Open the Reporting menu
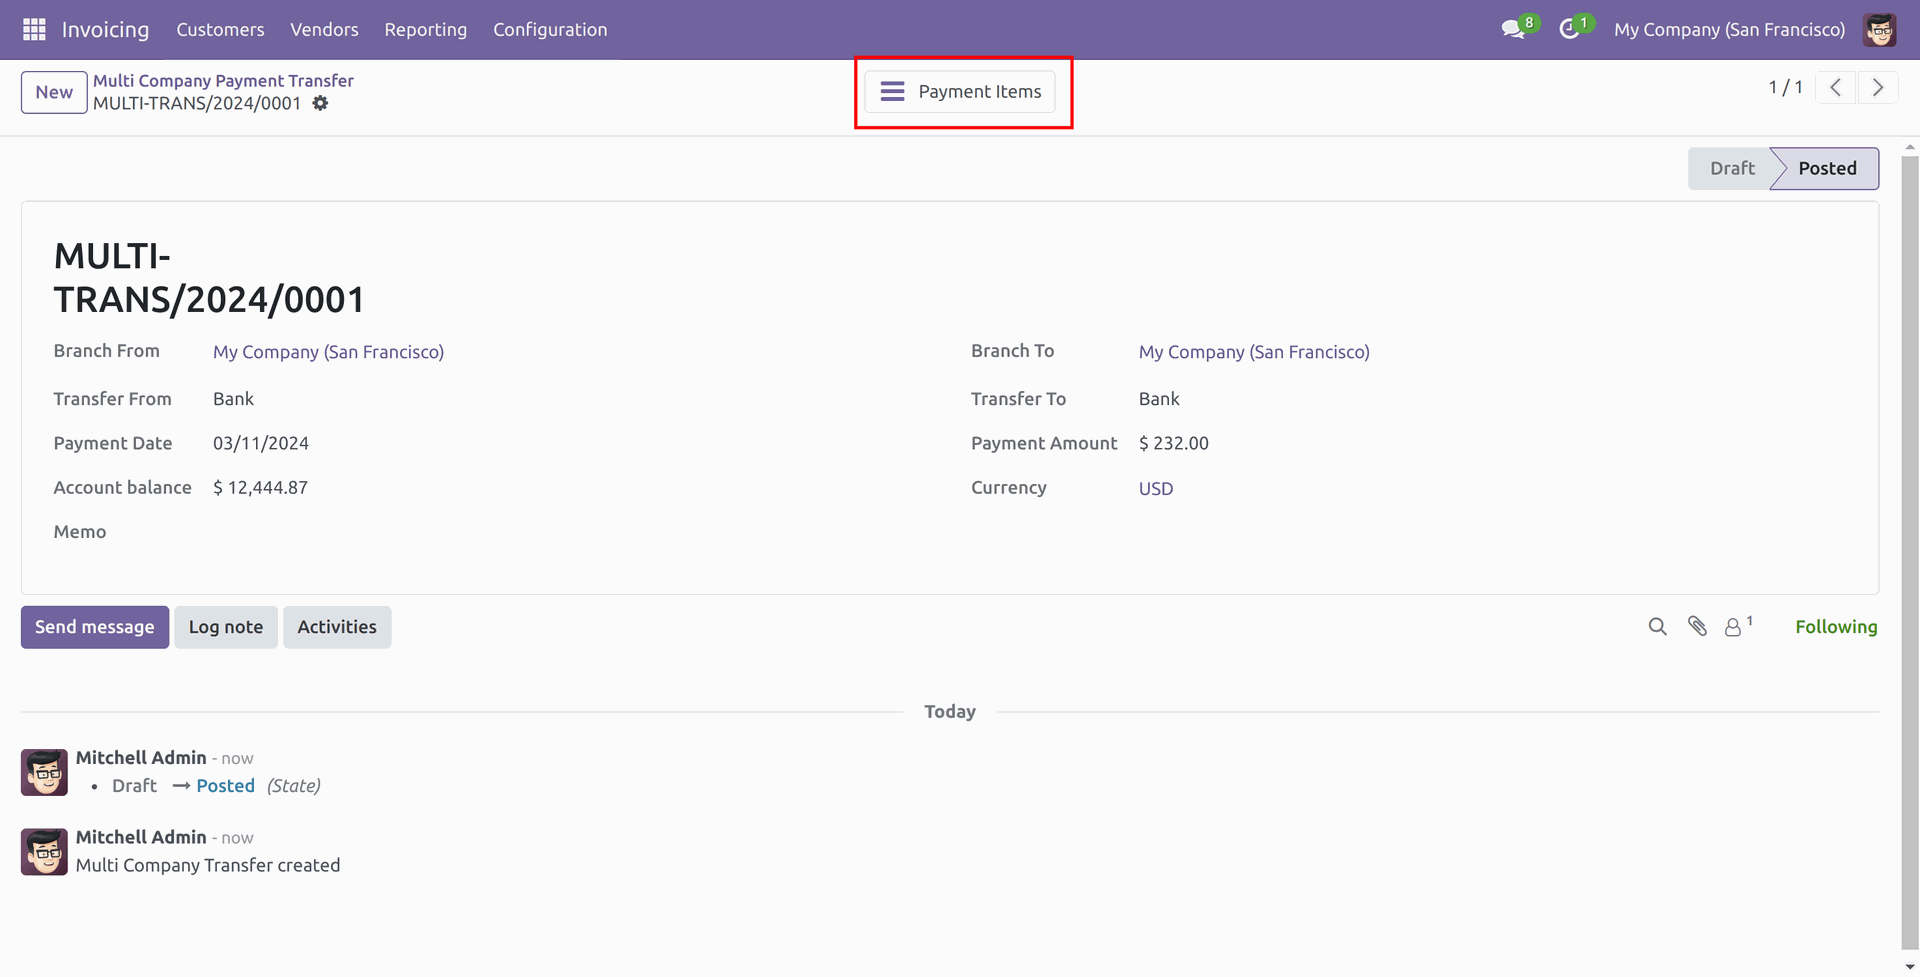The width and height of the screenshot is (1920, 977). (x=425, y=30)
